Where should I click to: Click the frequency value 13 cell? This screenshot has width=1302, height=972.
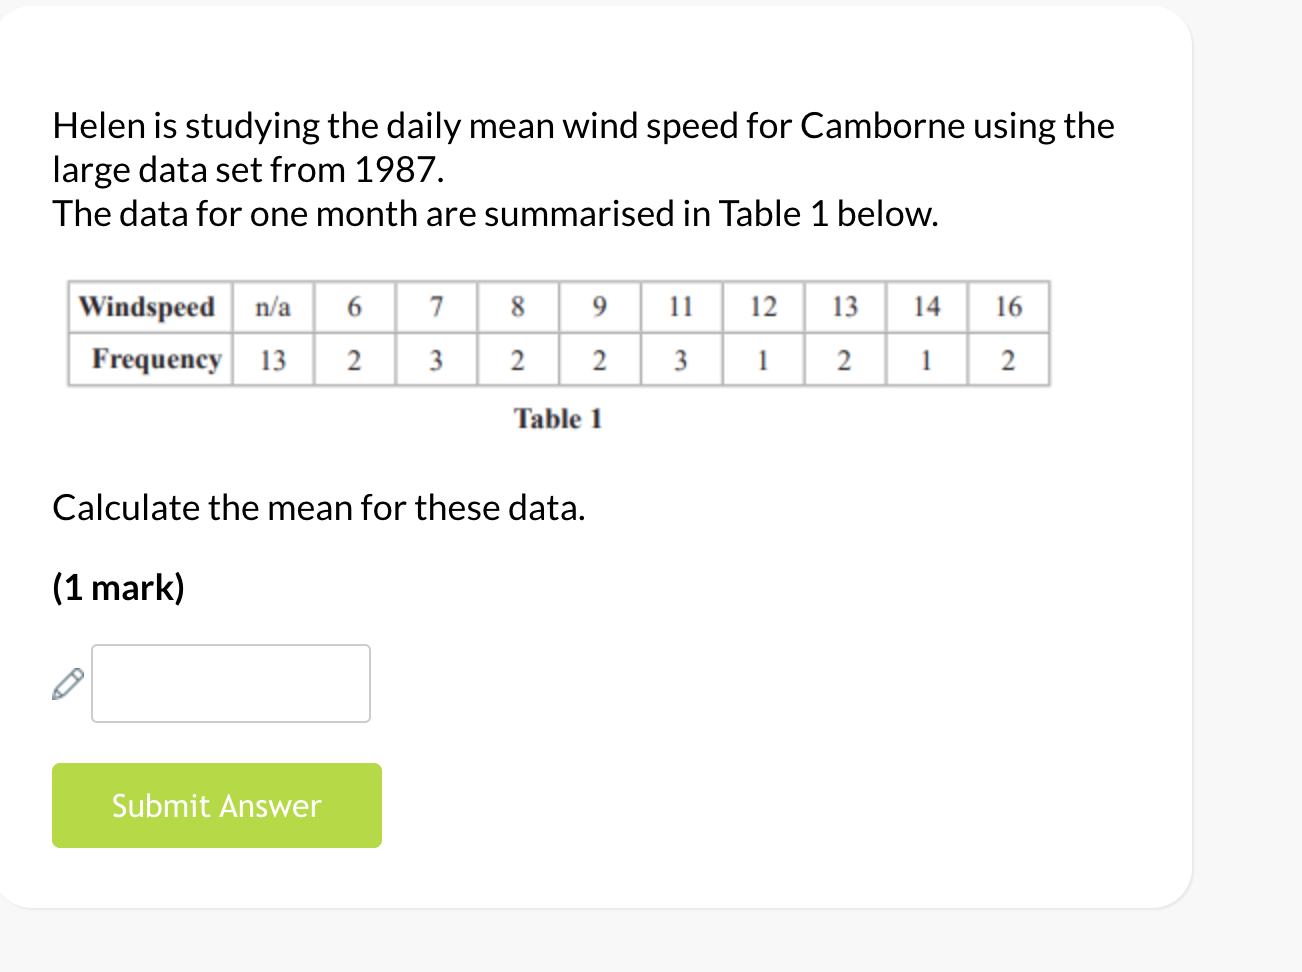point(272,359)
